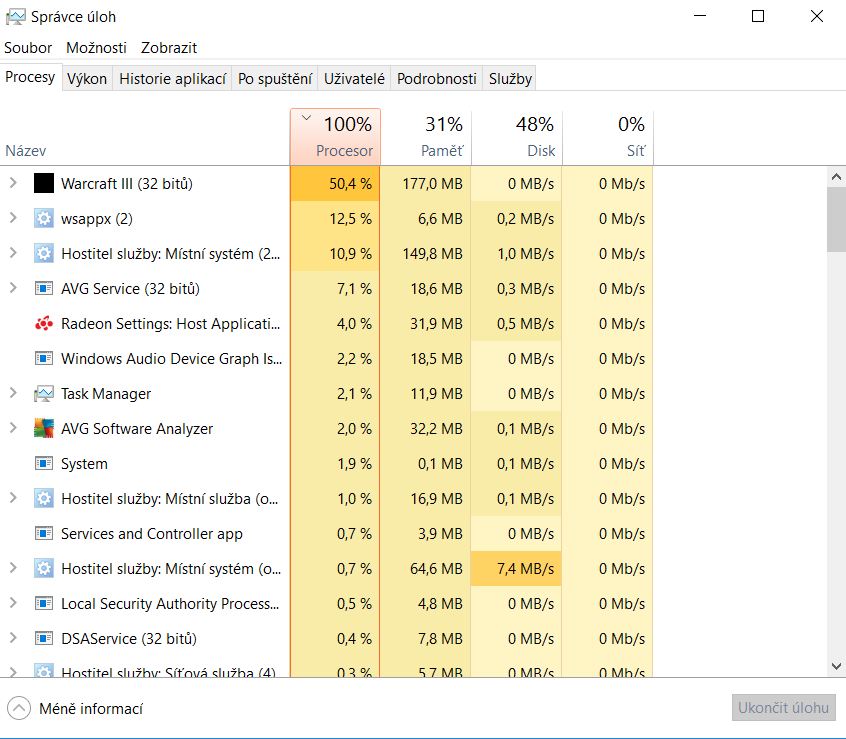Click the Méně informací circle arrow icon
The width and height of the screenshot is (846, 739).
click(19, 708)
